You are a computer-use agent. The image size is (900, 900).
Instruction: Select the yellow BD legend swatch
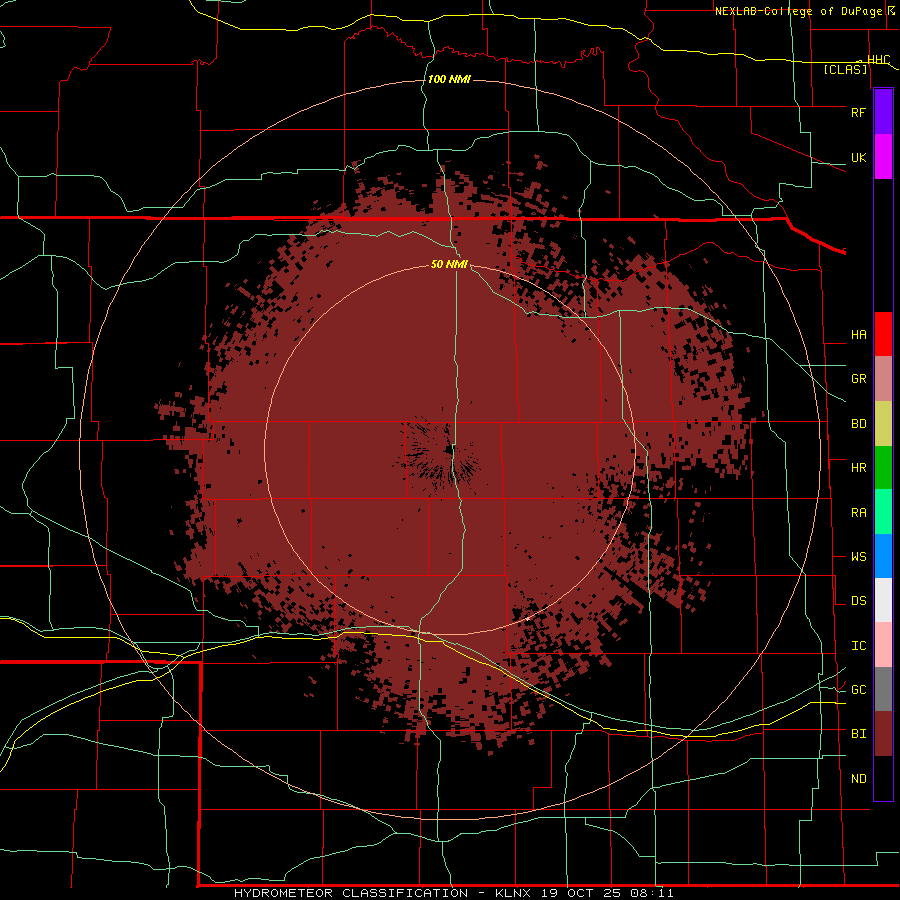(x=883, y=423)
